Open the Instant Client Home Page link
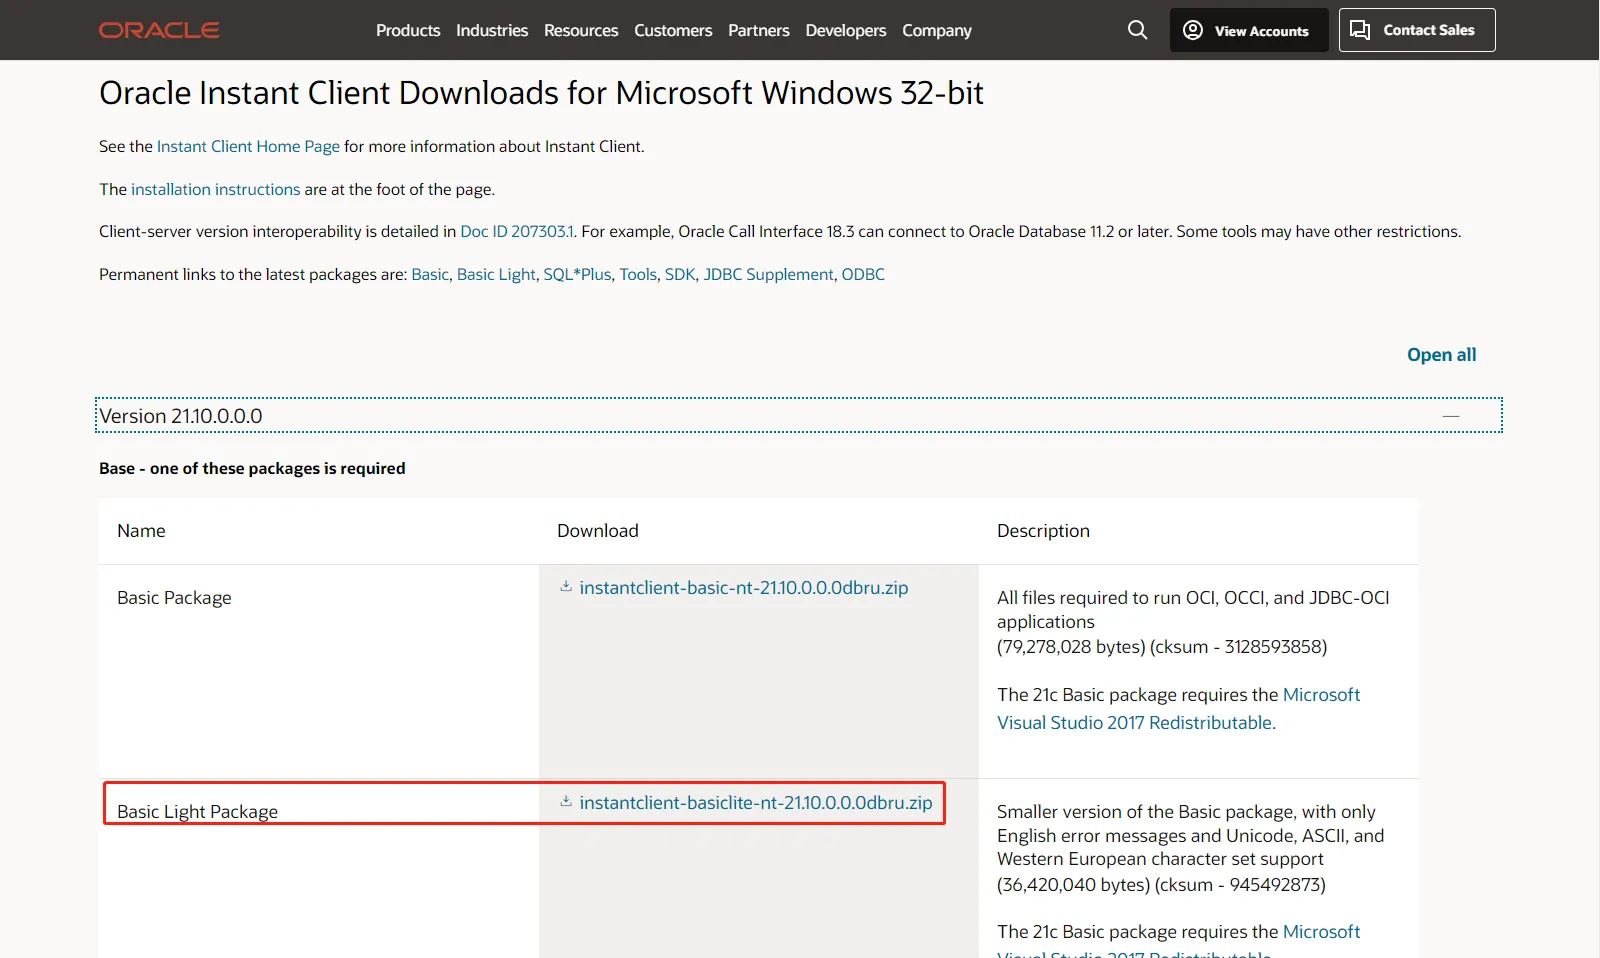This screenshot has width=1600, height=958. click(x=248, y=147)
